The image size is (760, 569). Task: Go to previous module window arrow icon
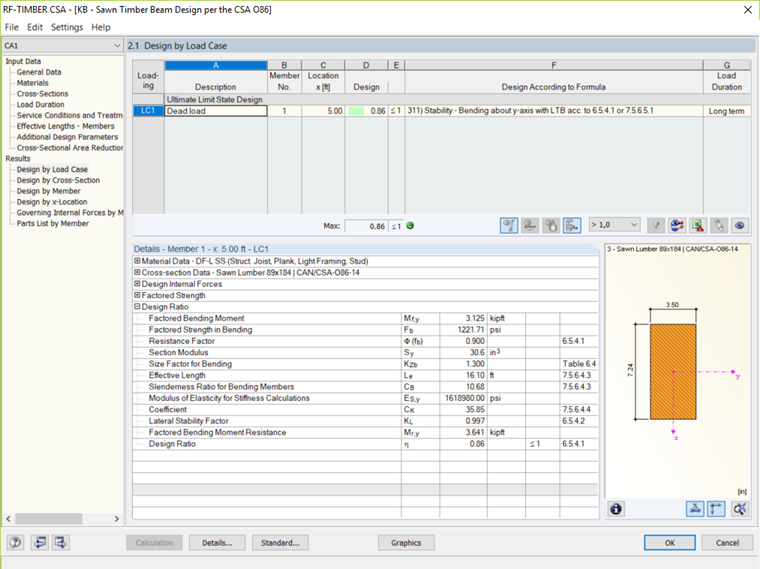(x=40, y=543)
